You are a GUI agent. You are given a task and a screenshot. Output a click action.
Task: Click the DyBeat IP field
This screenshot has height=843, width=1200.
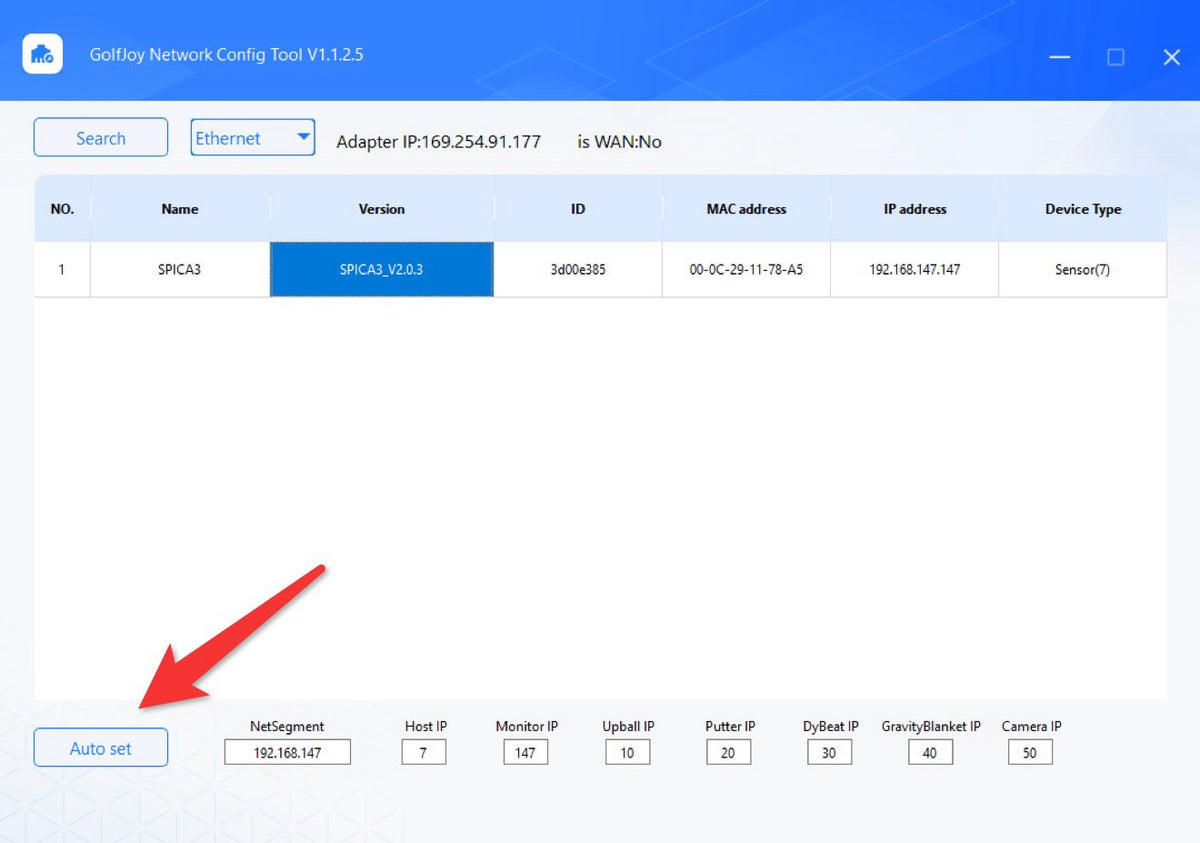[830, 752]
